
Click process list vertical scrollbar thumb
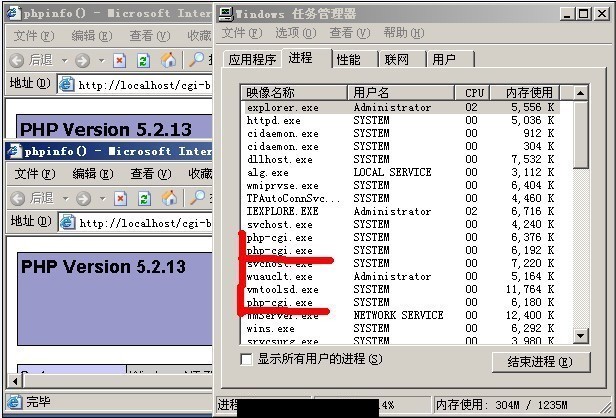click(580, 135)
